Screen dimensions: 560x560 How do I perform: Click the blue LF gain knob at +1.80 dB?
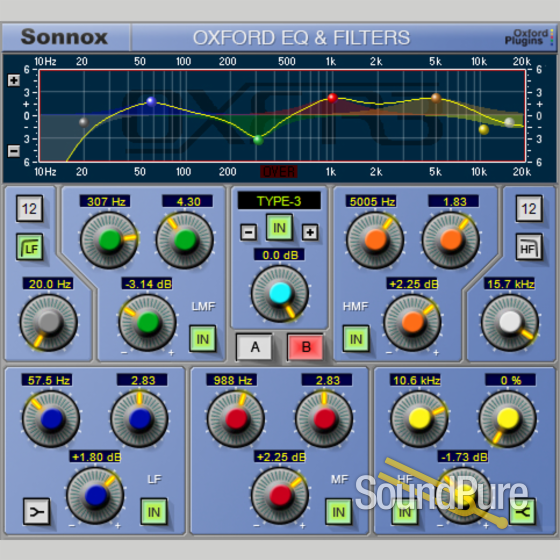pos(95,495)
